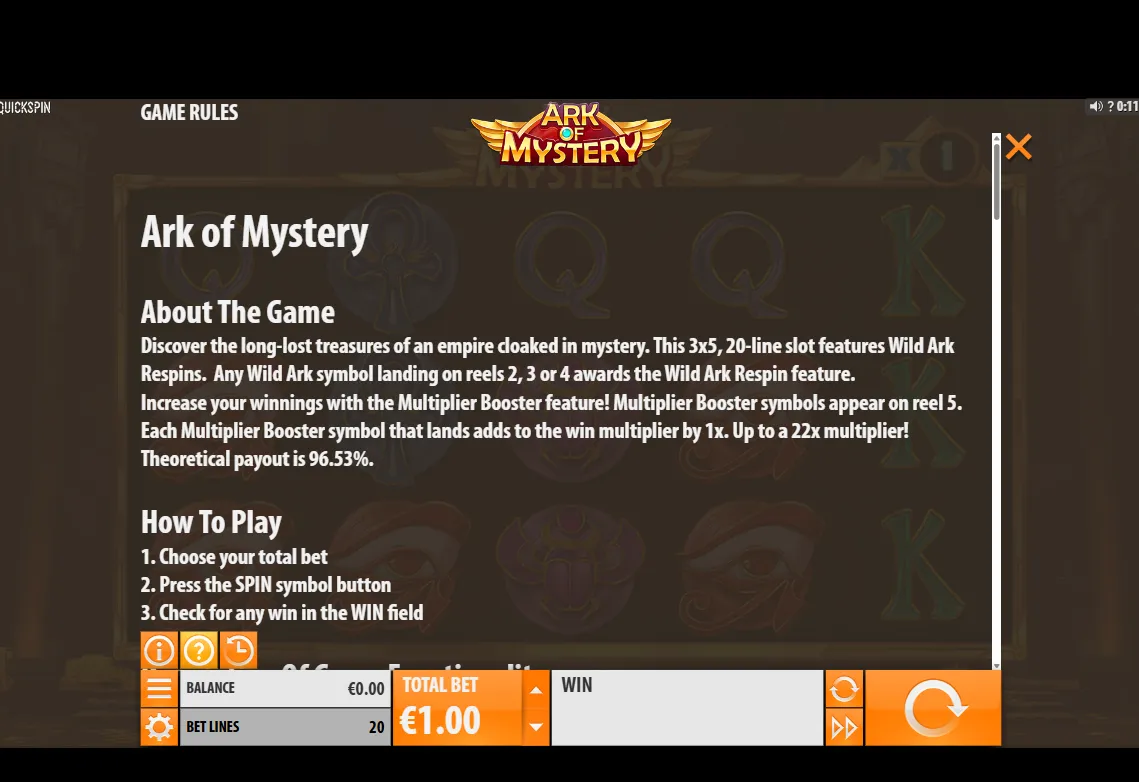The image size is (1139, 782).
Task: Click the Bet Lines field
Action: 285,727
